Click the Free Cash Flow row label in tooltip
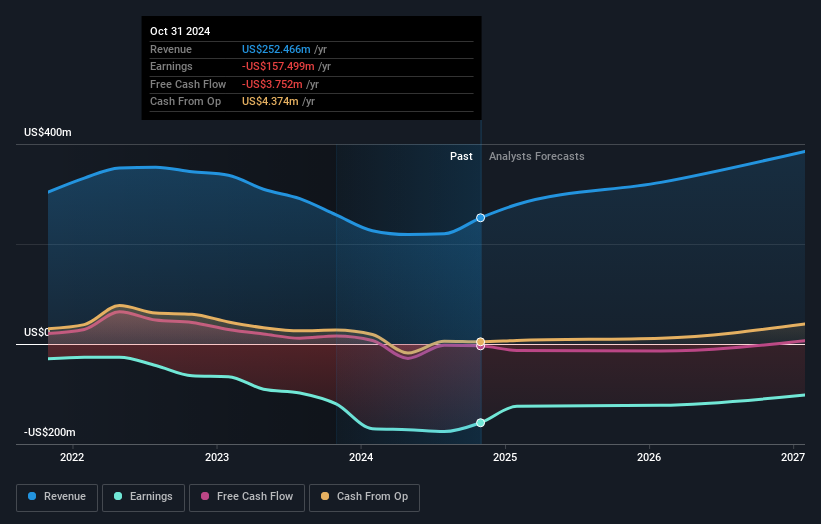 tap(188, 84)
